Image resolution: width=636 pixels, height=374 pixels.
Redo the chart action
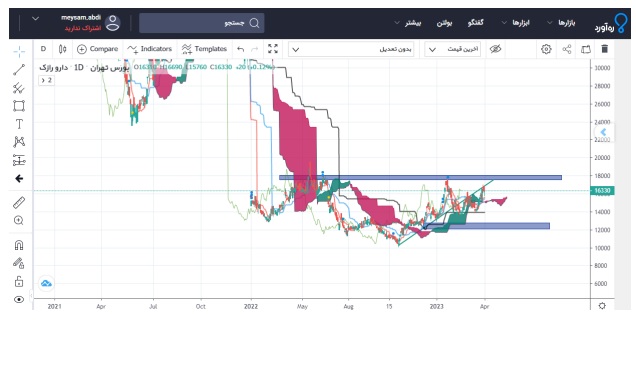point(255,49)
